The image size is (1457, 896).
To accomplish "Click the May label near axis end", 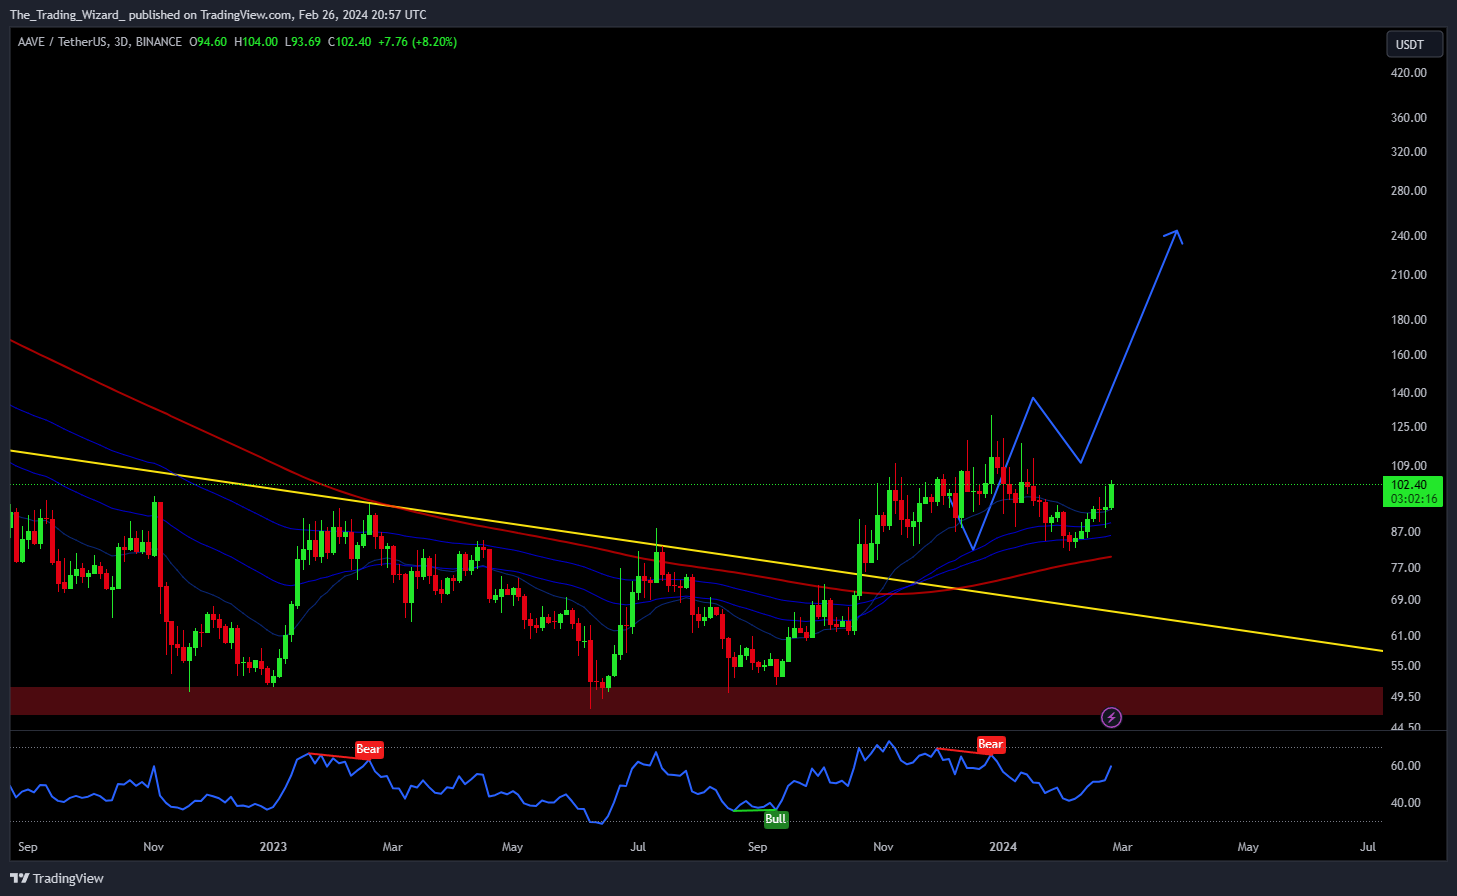I will (1248, 847).
